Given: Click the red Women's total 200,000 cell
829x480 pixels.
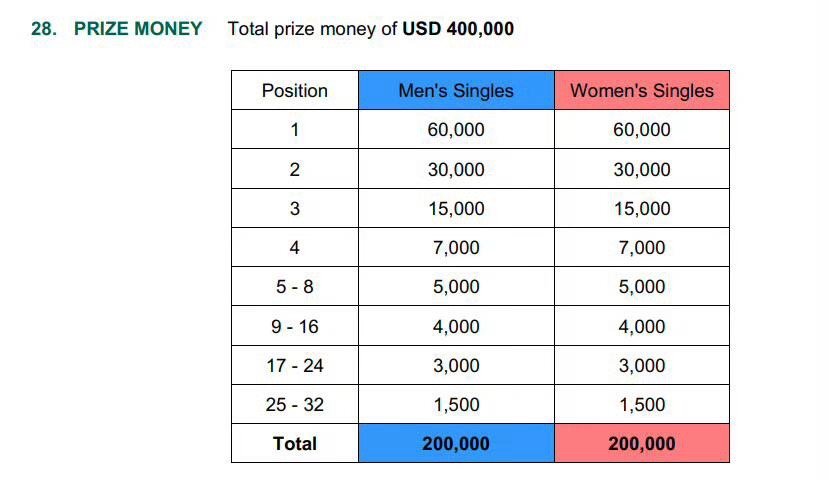Looking at the screenshot, I should [642, 444].
